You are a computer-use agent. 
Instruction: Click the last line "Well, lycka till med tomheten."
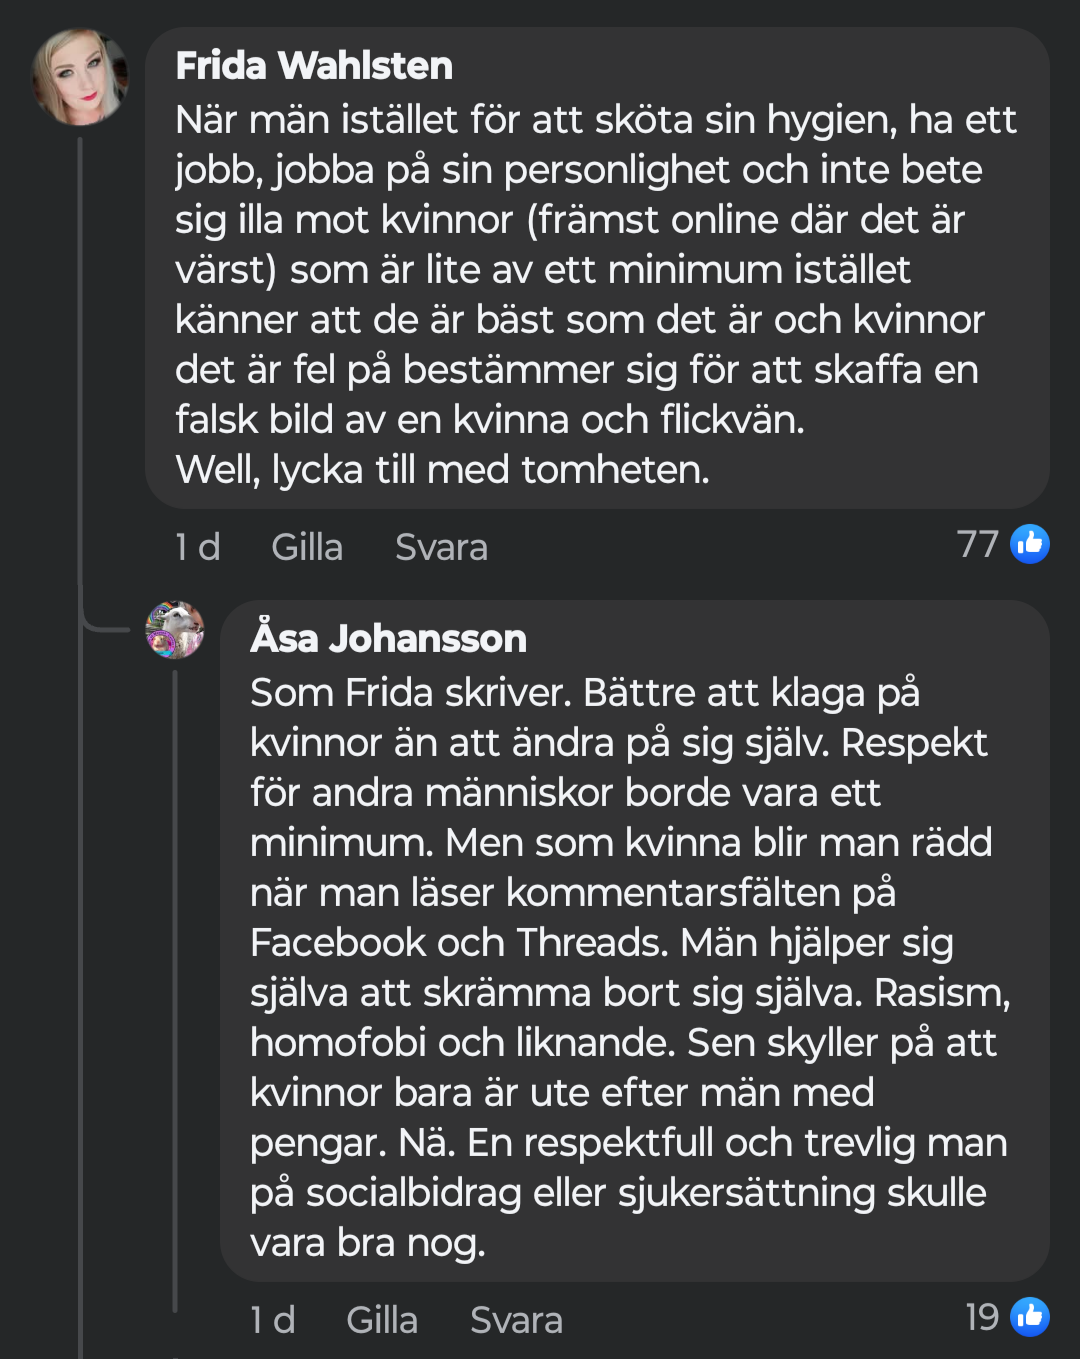tap(442, 470)
